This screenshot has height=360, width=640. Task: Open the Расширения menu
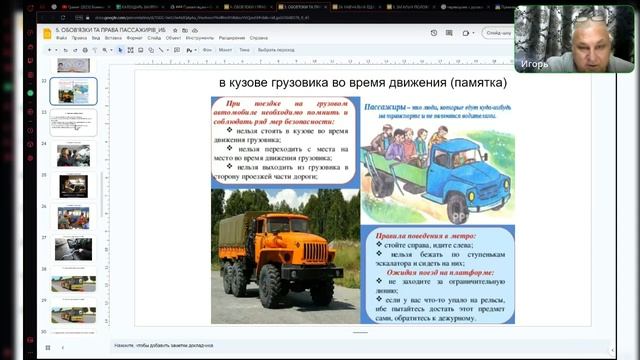(232, 38)
